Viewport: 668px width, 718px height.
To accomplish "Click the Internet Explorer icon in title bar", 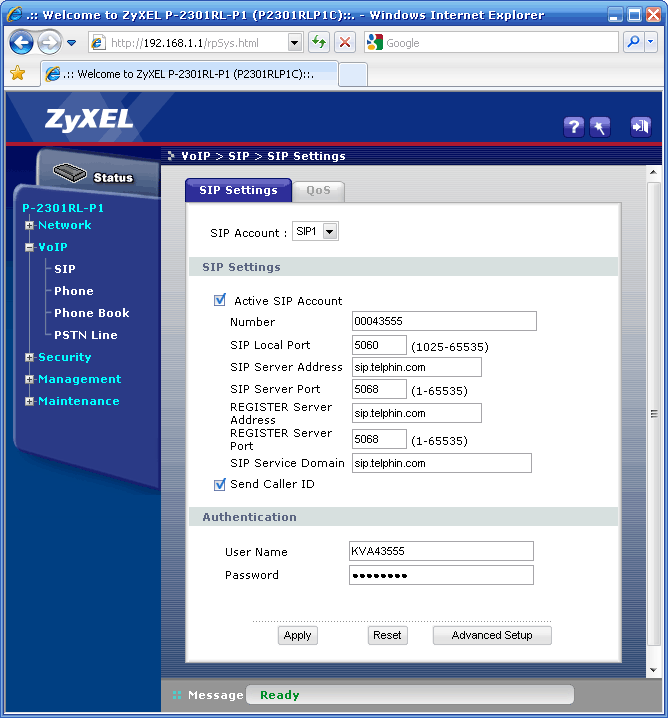I will pyautogui.click(x=15, y=14).
